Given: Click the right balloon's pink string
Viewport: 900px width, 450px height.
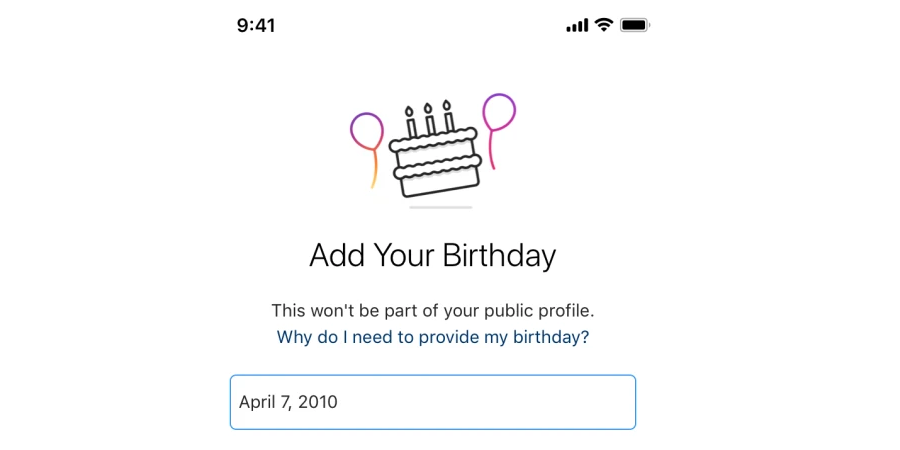Looking at the screenshot, I should click(491, 150).
